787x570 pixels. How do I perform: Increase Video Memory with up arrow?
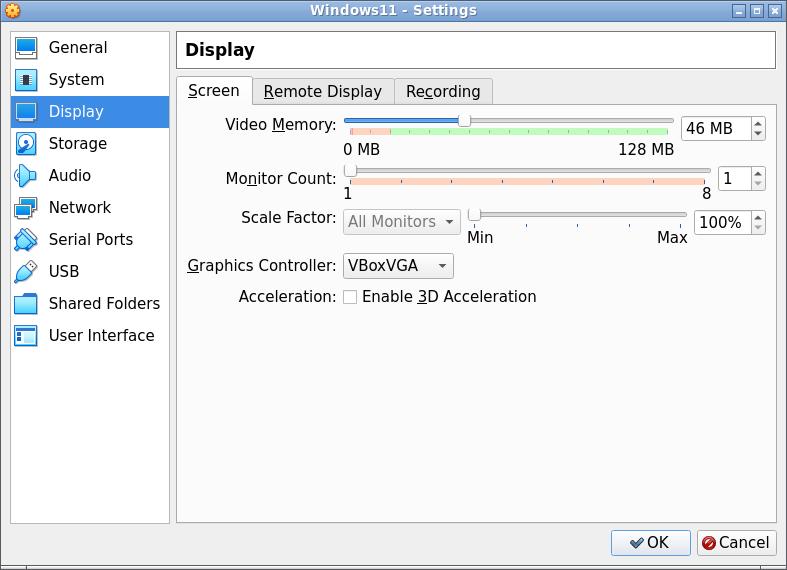click(x=758, y=123)
